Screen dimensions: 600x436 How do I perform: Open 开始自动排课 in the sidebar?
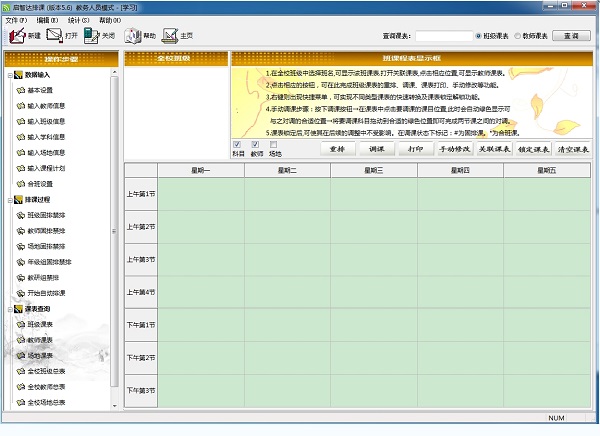pyautogui.click(x=48, y=292)
